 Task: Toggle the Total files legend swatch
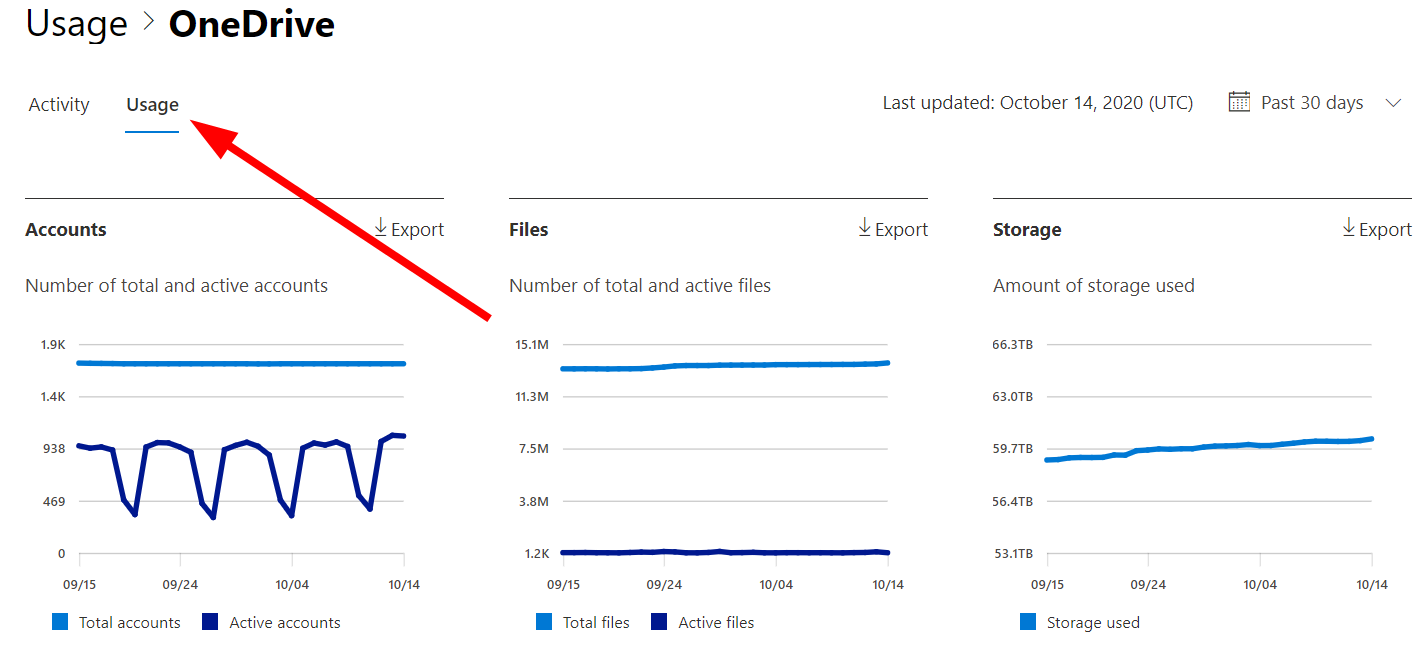[x=544, y=622]
